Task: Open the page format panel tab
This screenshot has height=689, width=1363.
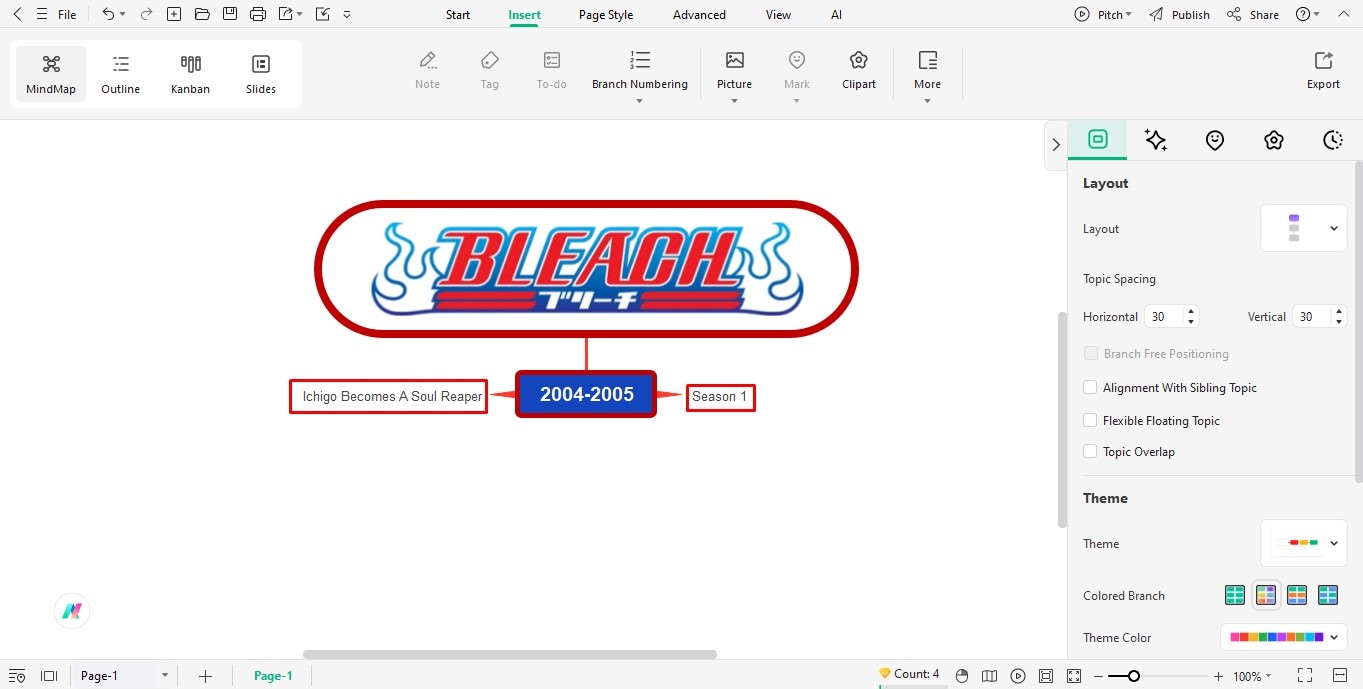Action: [x=1098, y=140]
